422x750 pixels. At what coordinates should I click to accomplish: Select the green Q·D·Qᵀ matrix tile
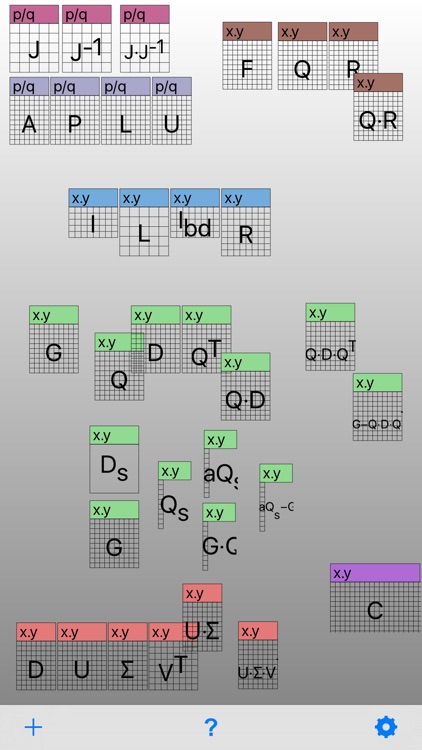(x=330, y=337)
